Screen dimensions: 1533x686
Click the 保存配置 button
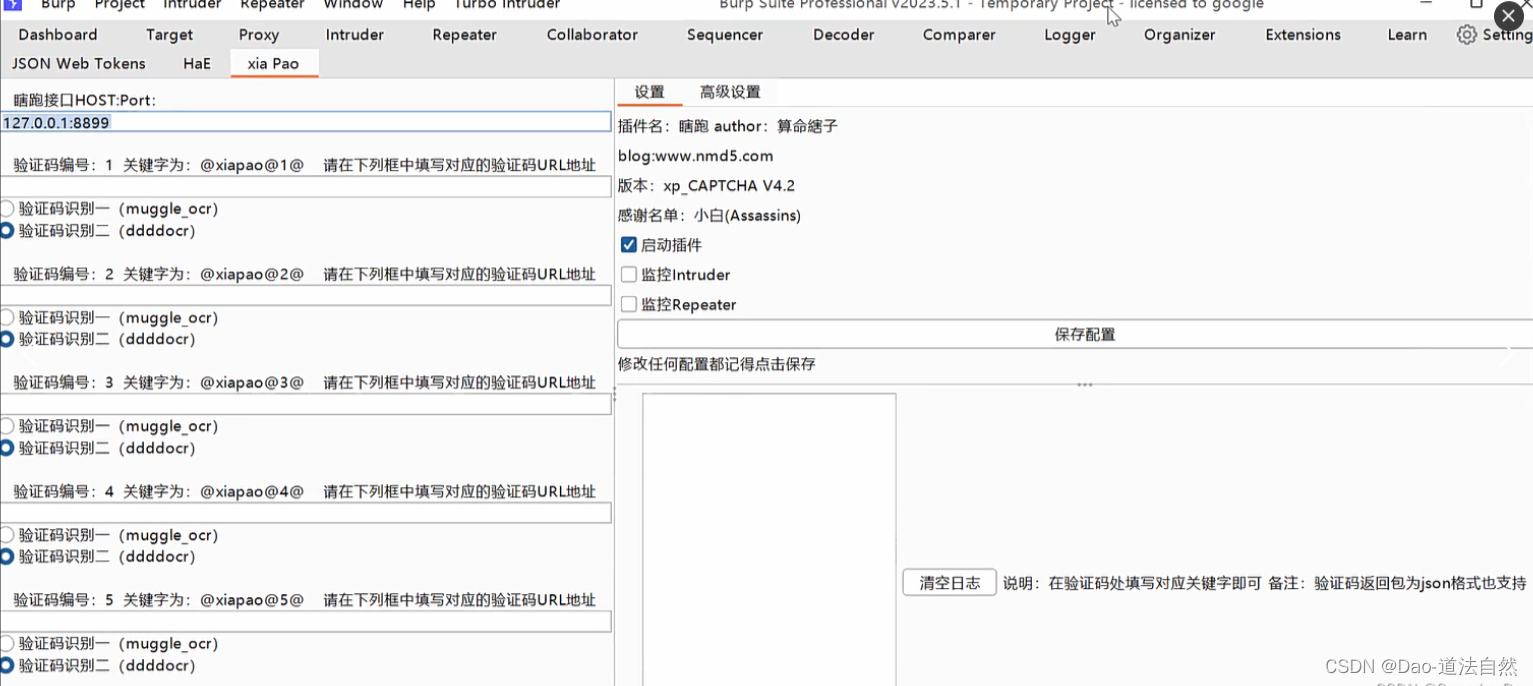[1075, 334]
